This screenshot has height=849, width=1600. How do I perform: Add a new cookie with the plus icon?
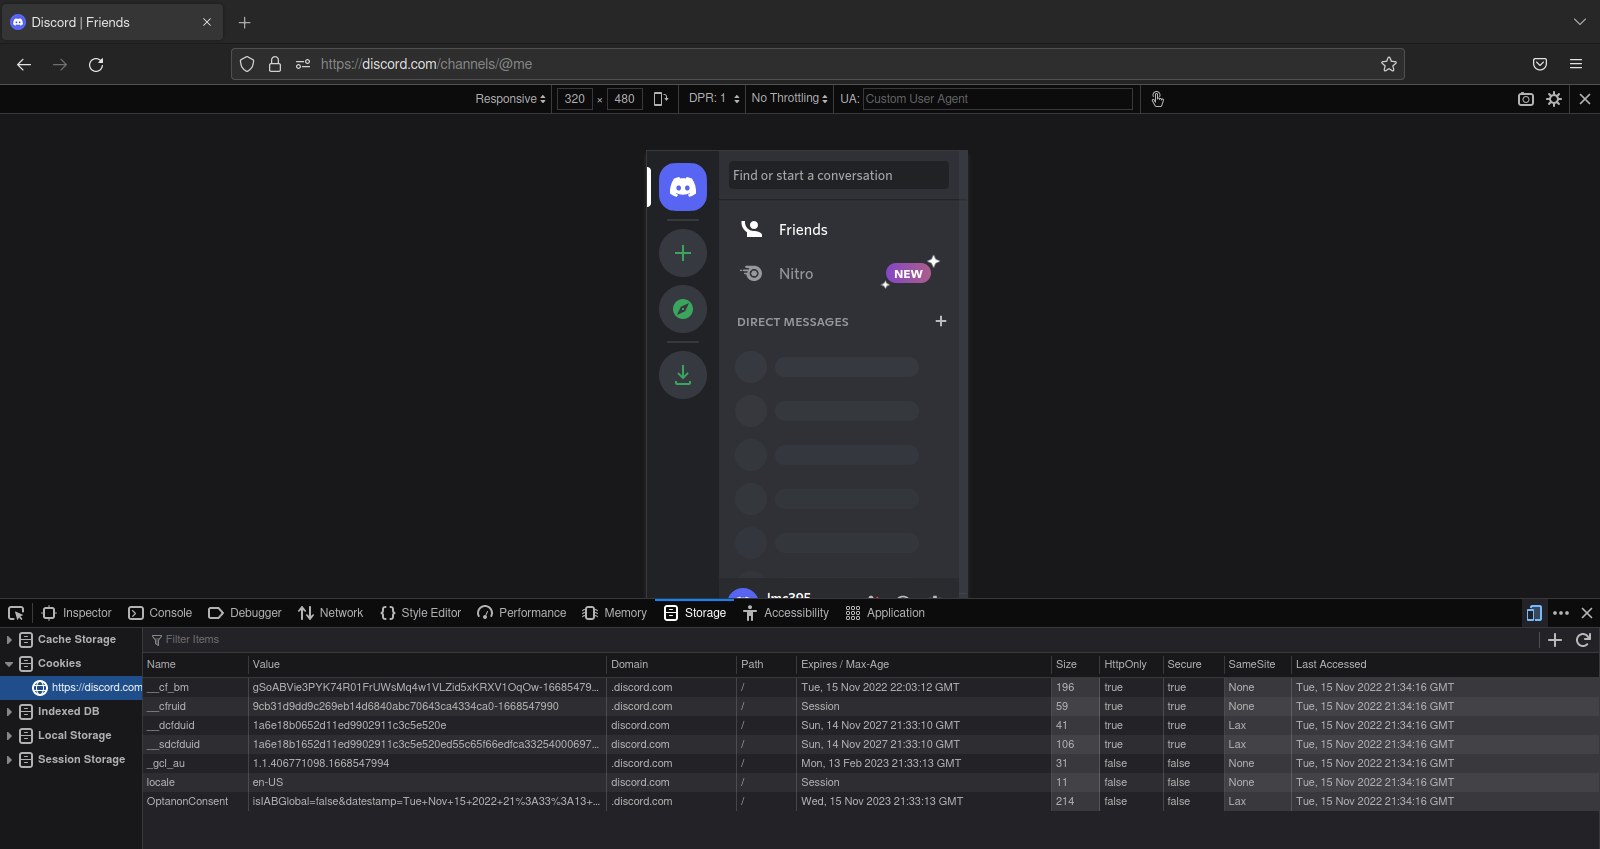1555,640
